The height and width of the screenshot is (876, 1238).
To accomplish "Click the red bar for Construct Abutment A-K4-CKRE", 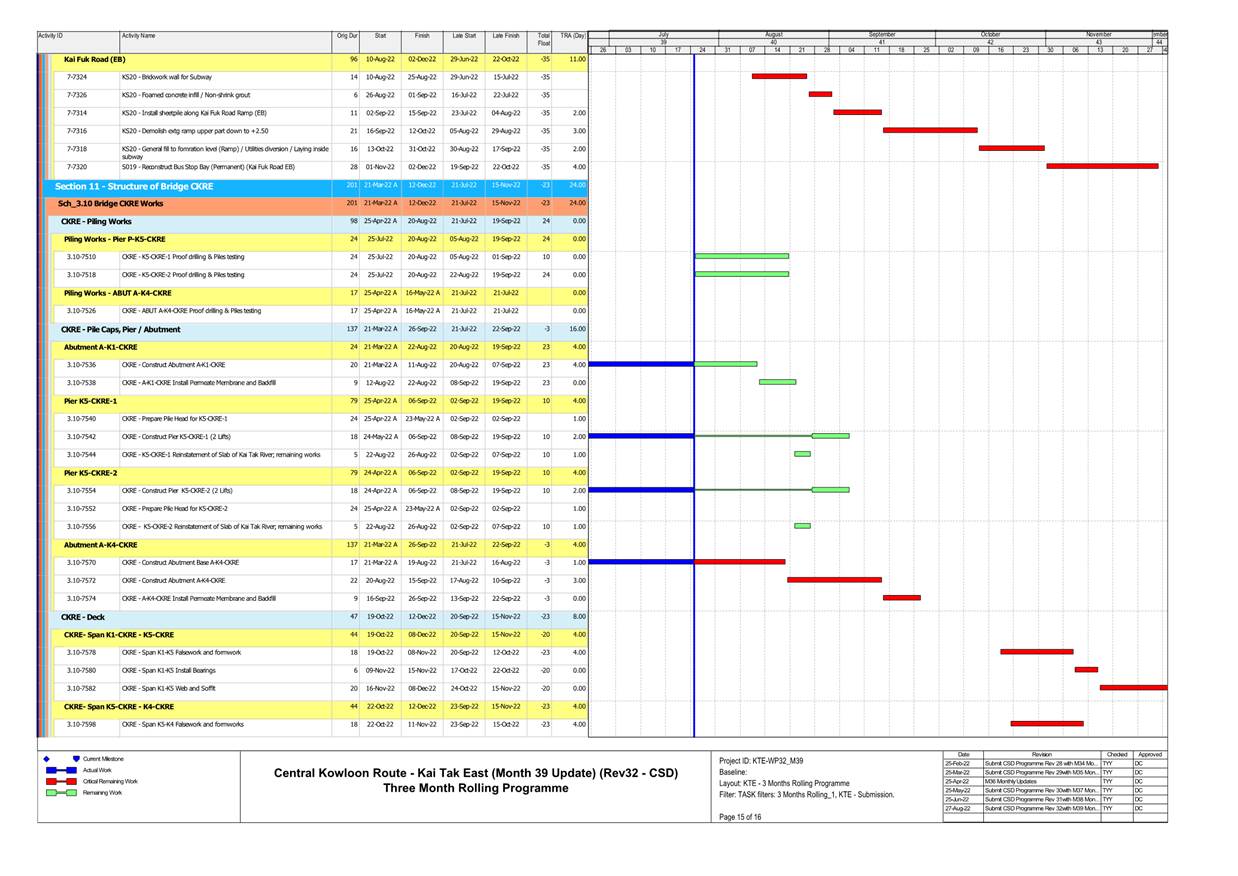I will pyautogui.click(x=835, y=579).
